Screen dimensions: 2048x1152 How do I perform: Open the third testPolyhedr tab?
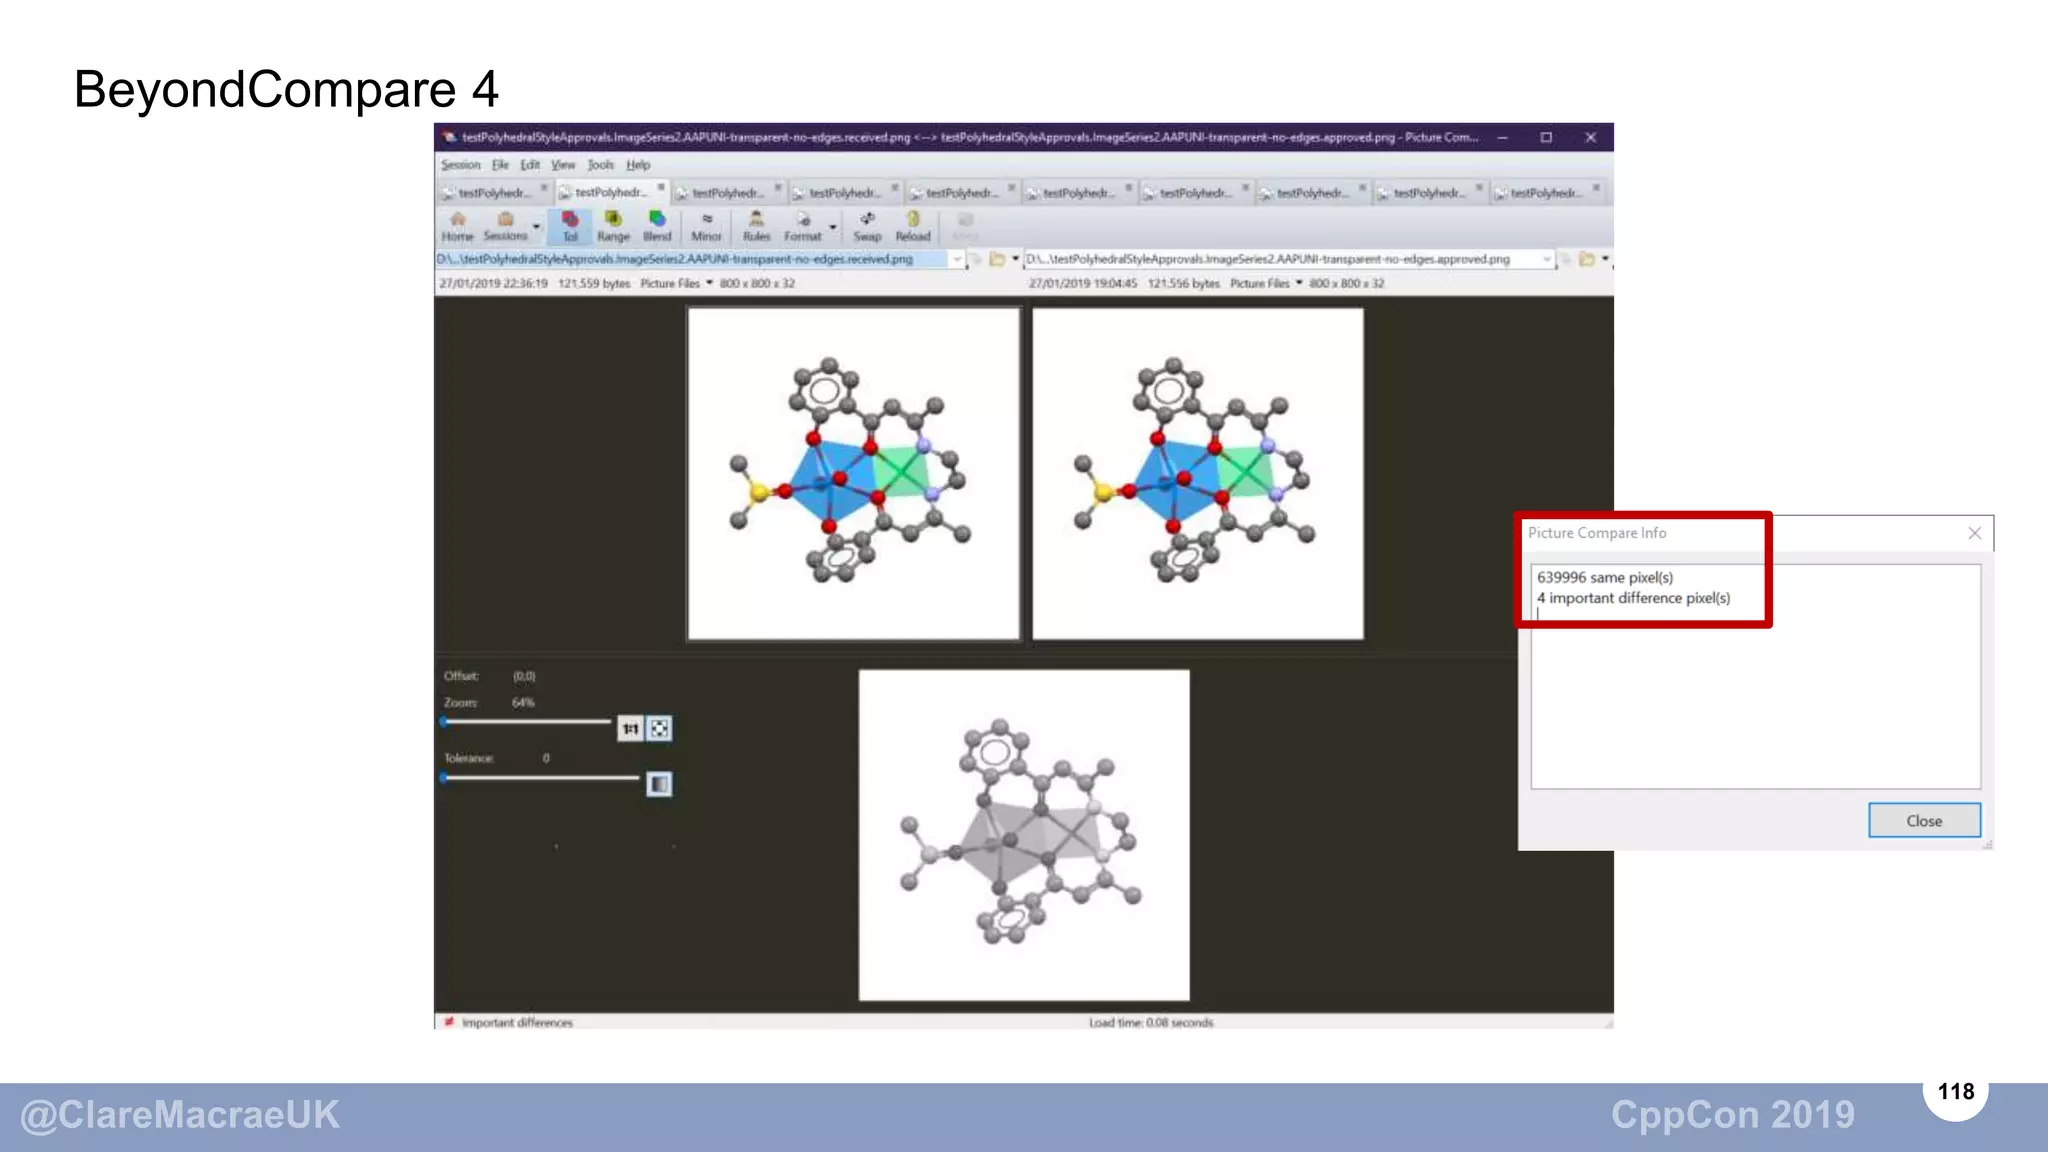coord(728,193)
